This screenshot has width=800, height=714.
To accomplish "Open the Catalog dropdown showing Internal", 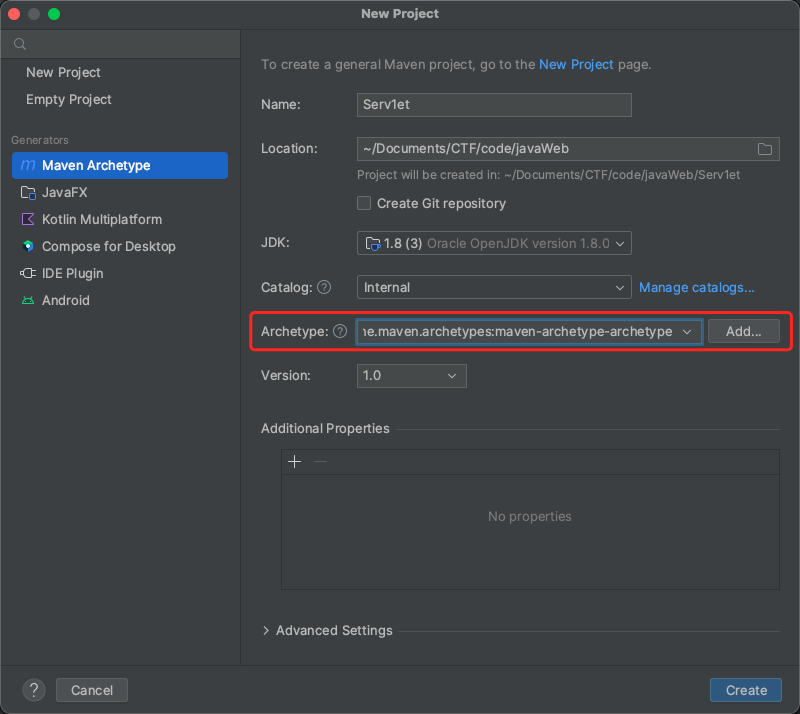I will (494, 288).
